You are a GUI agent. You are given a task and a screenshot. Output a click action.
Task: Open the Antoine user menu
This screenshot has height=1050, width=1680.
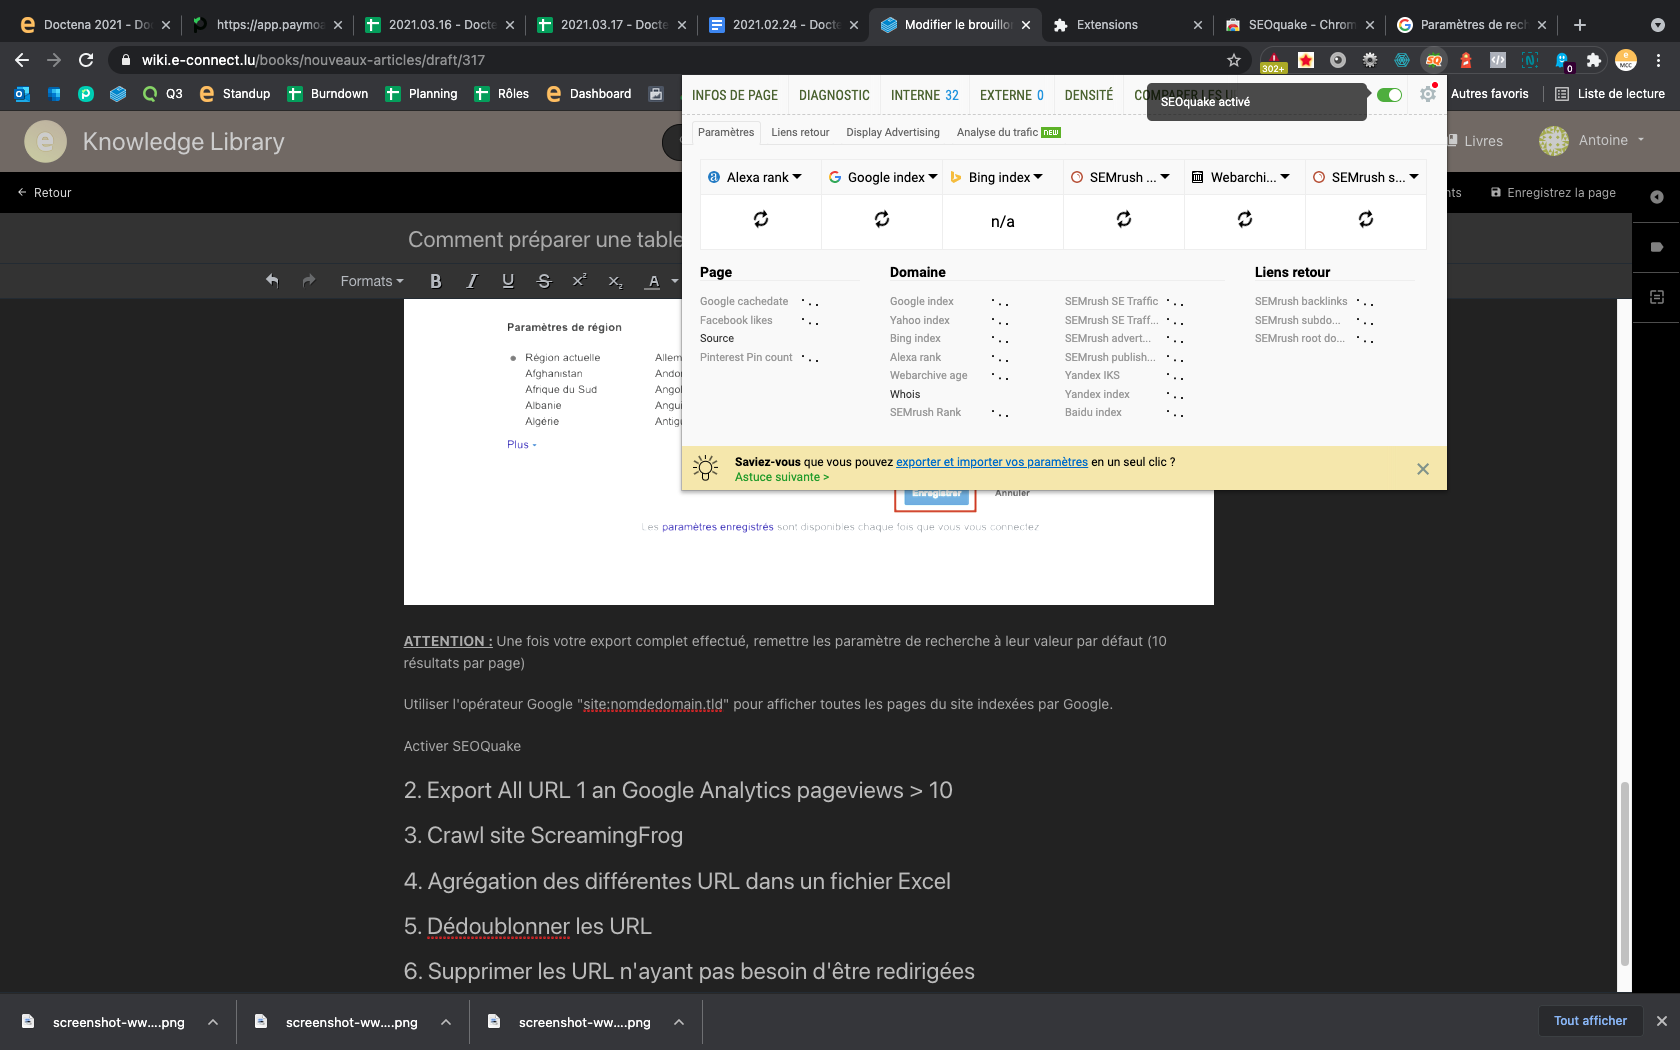[1593, 141]
